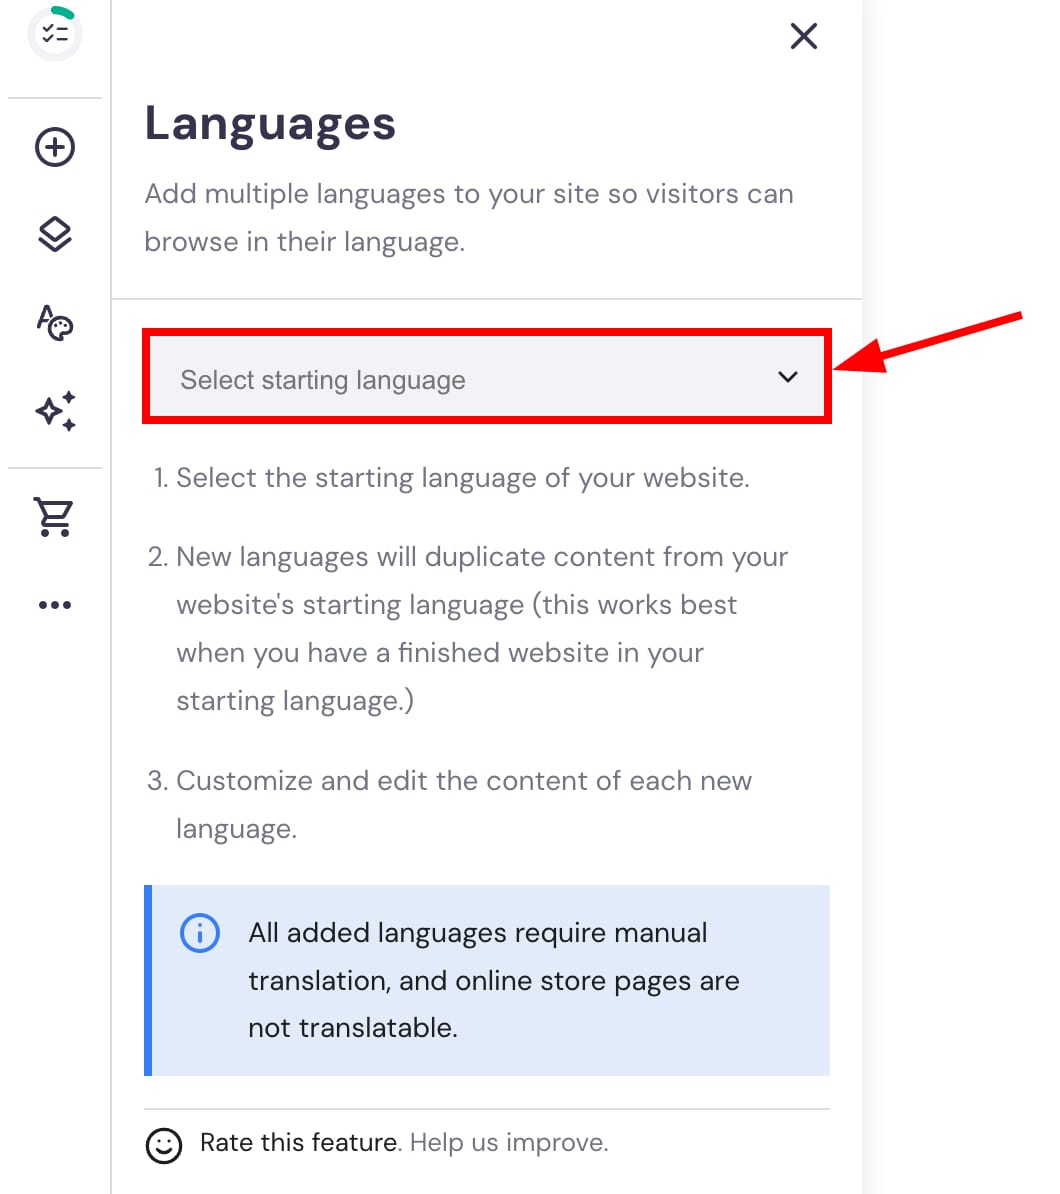View setup progress via the checklist icon

[54, 33]
